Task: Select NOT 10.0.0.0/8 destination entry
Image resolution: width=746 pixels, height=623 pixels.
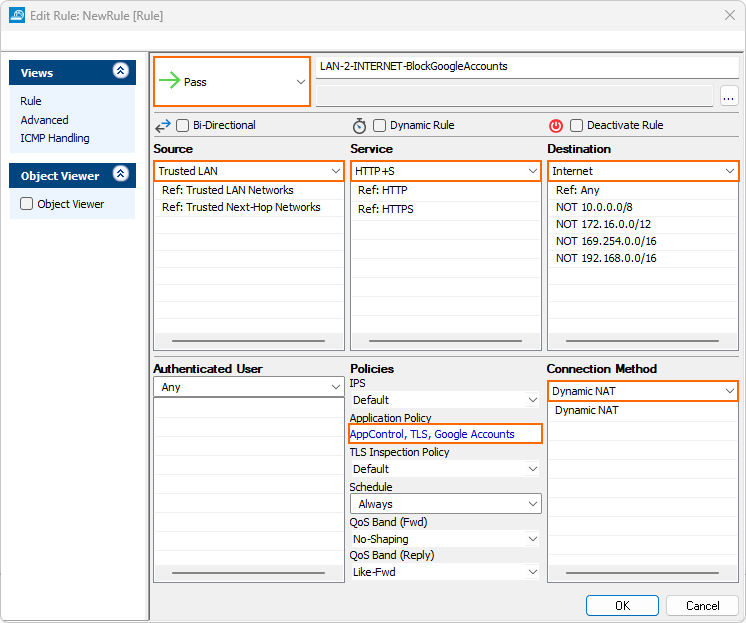Action: point(643,207)
